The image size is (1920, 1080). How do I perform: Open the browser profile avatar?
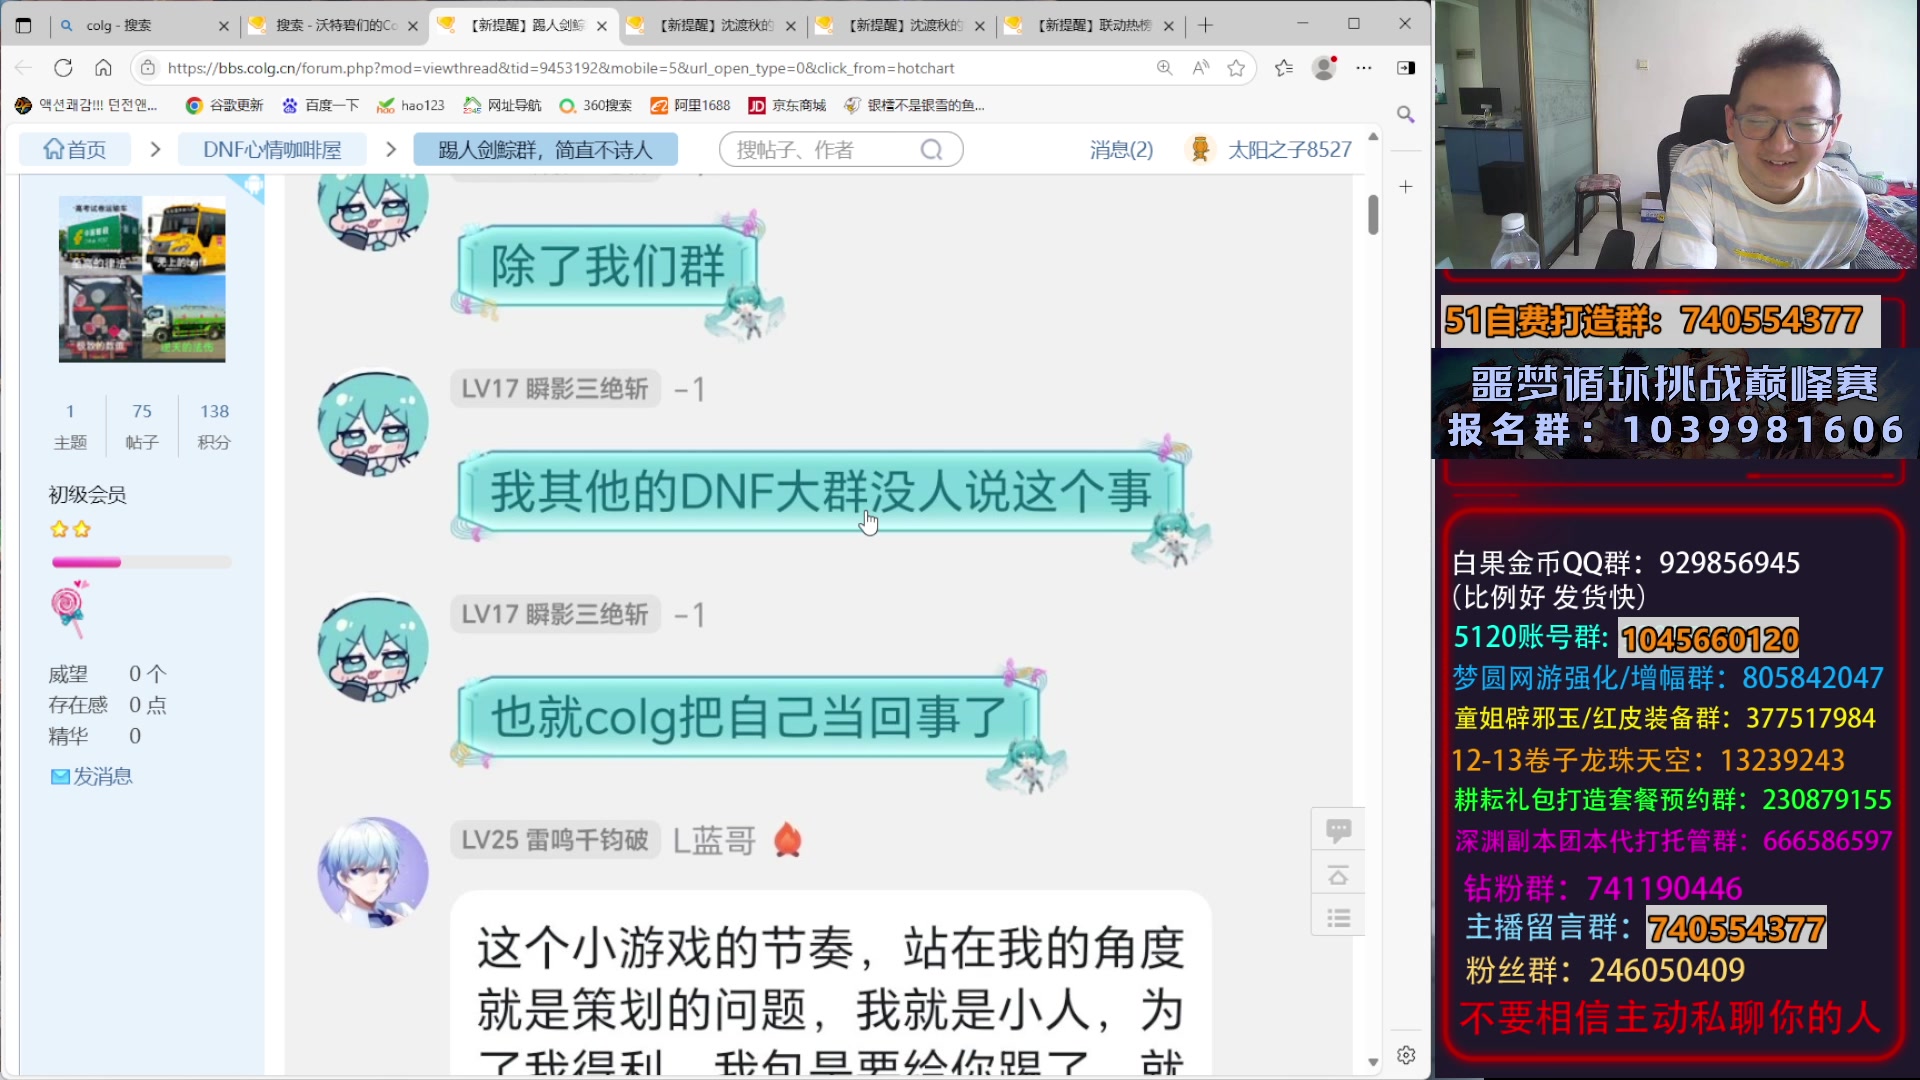click(x=1324, y=68)
